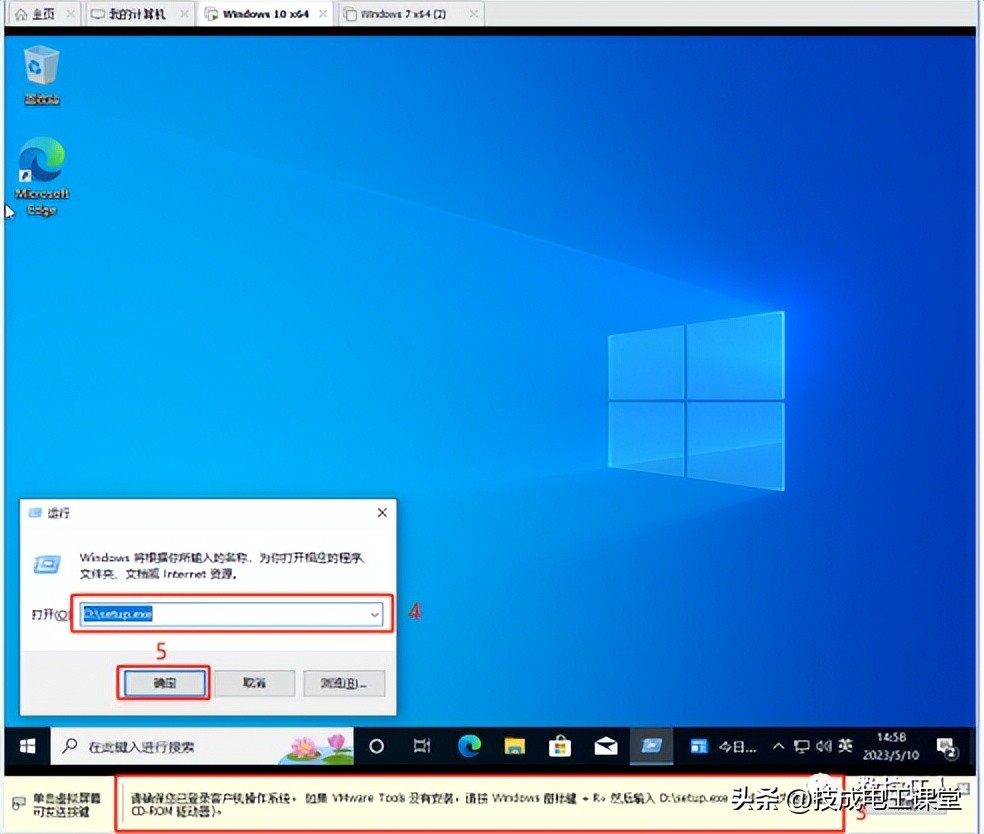Click the 浏览(B)... button
Screen dimensions: 984x834
pyautogui.click(x=344, y=683)
